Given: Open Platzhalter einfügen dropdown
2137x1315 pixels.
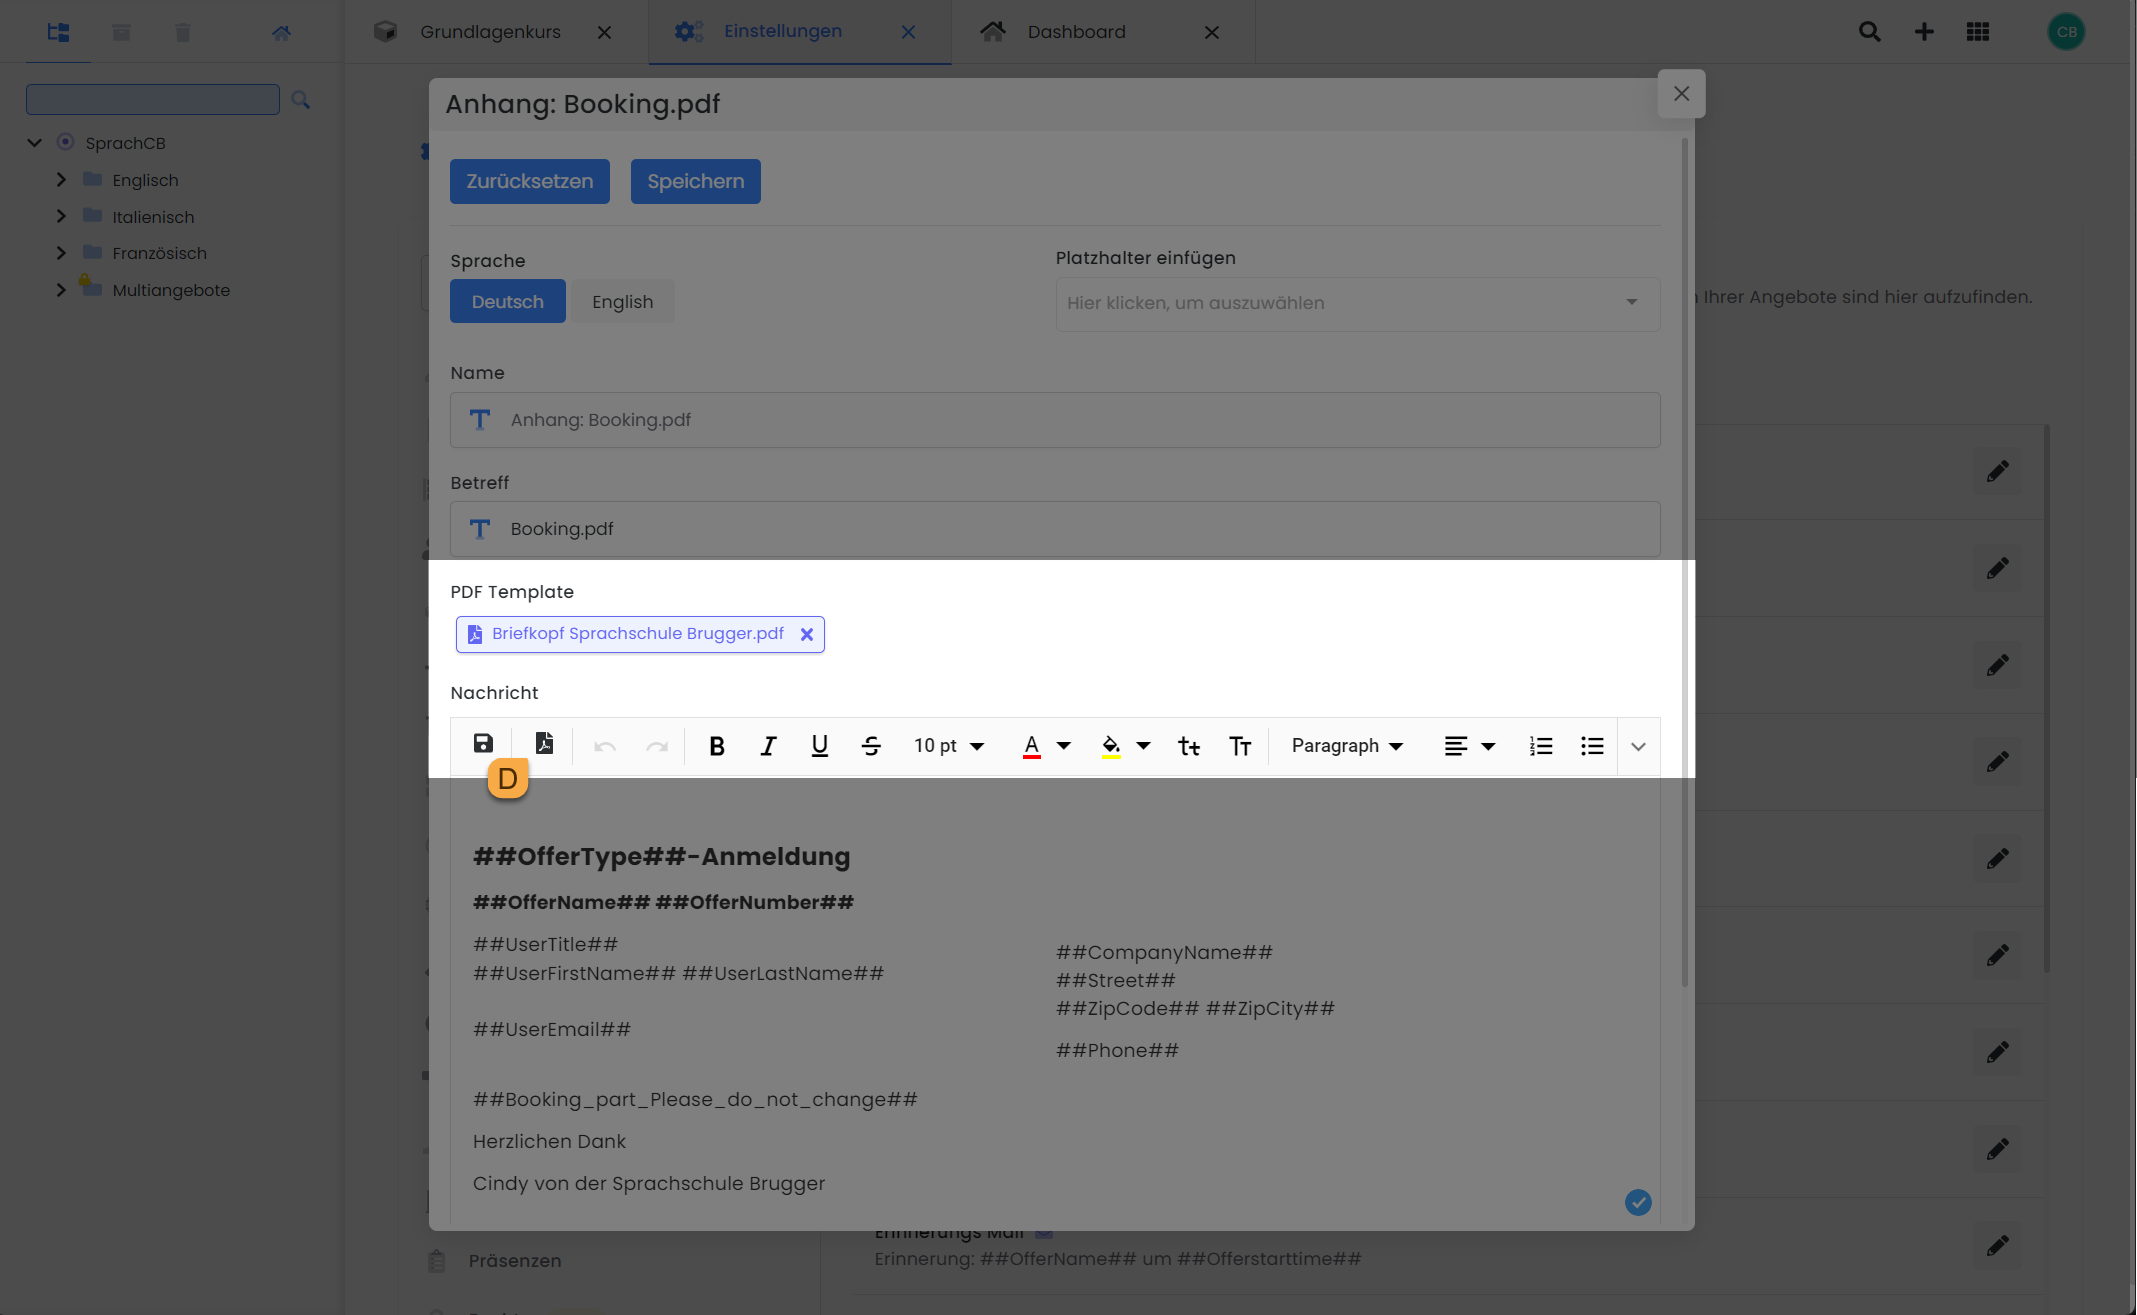Looking at the screenshot, I should point(1357,303).
